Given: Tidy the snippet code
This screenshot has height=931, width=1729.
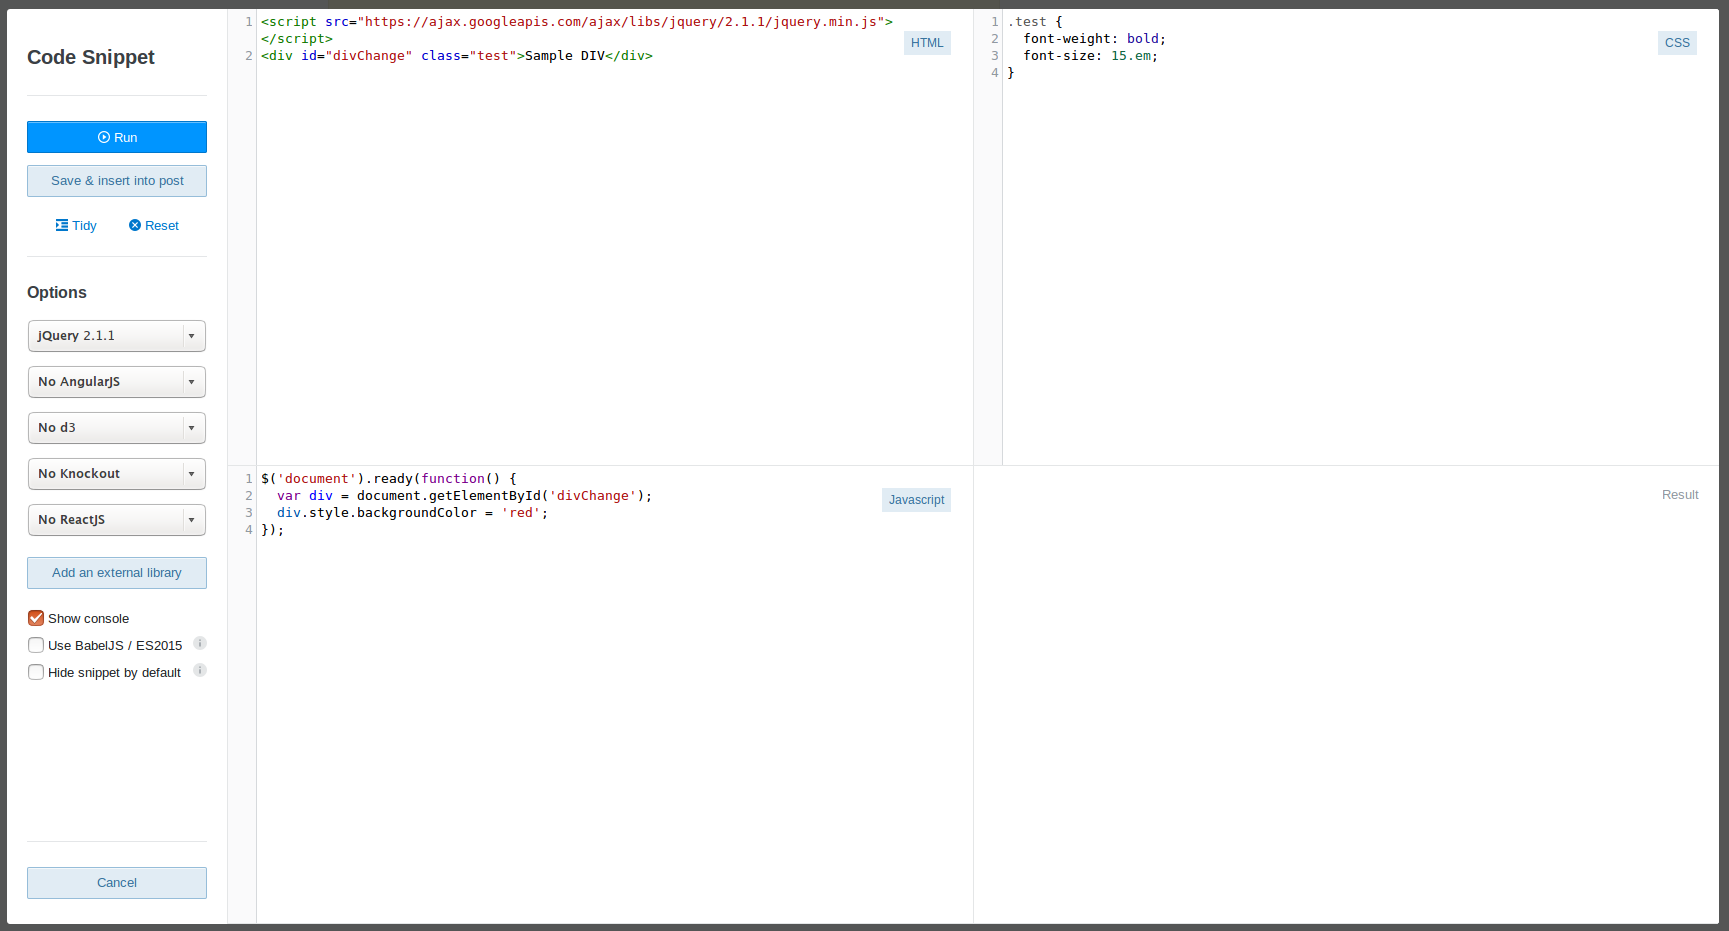Looking at the screenshot, I should click(76, 226).
